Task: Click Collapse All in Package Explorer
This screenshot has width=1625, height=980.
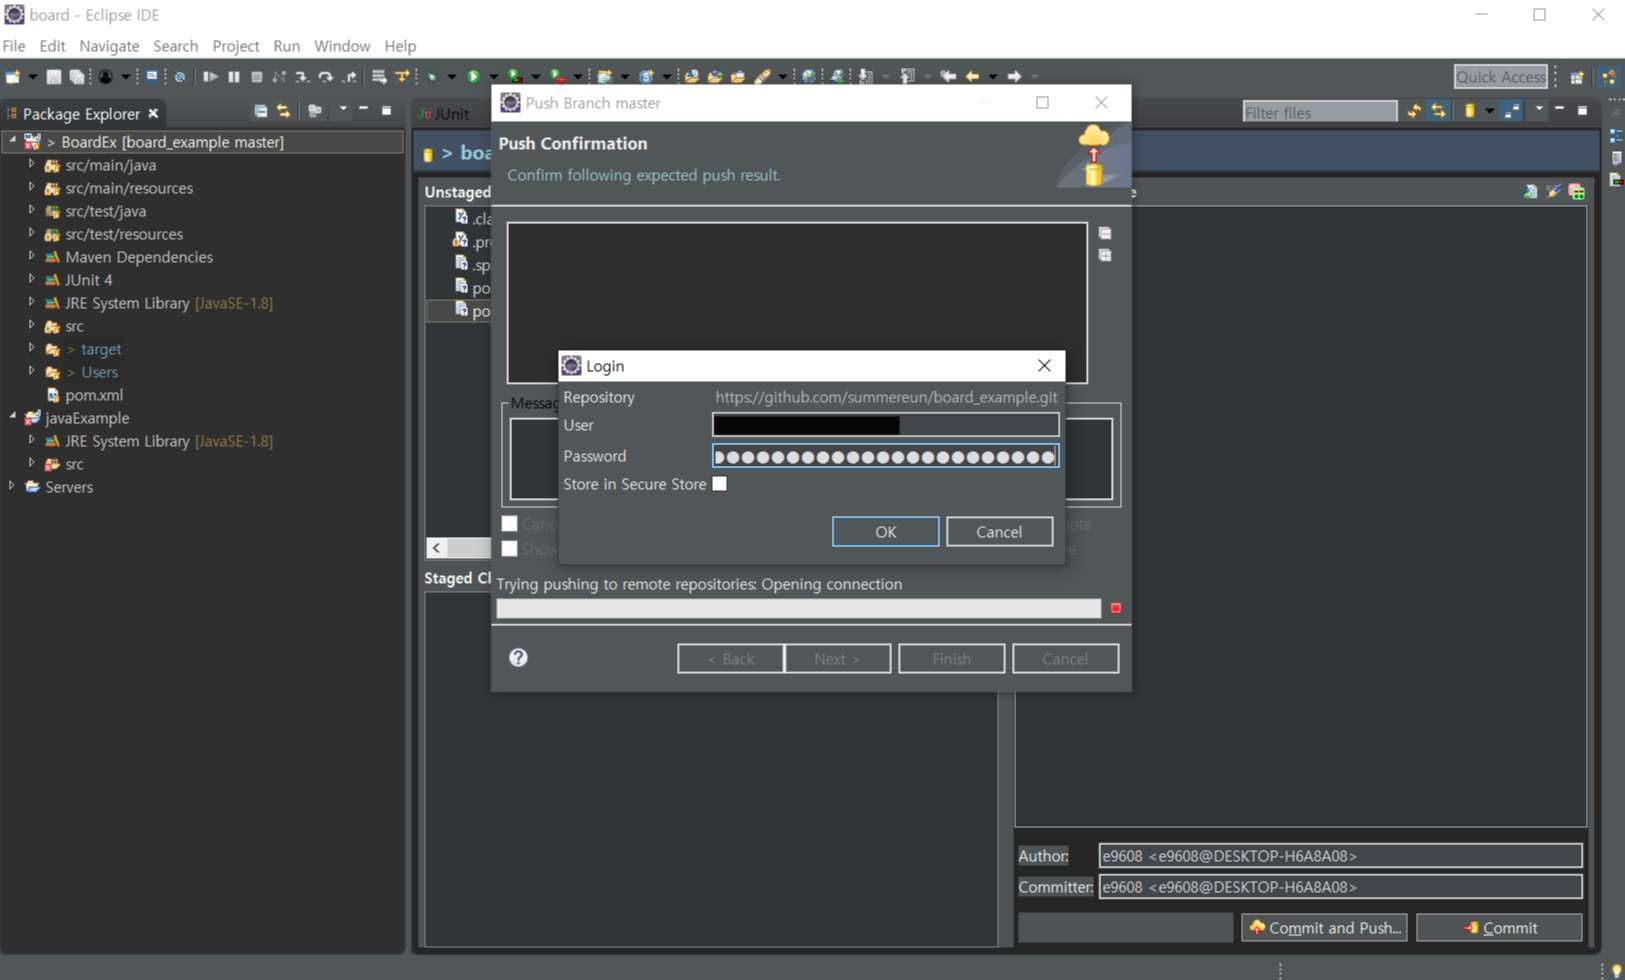Action: tap(260, 111)
